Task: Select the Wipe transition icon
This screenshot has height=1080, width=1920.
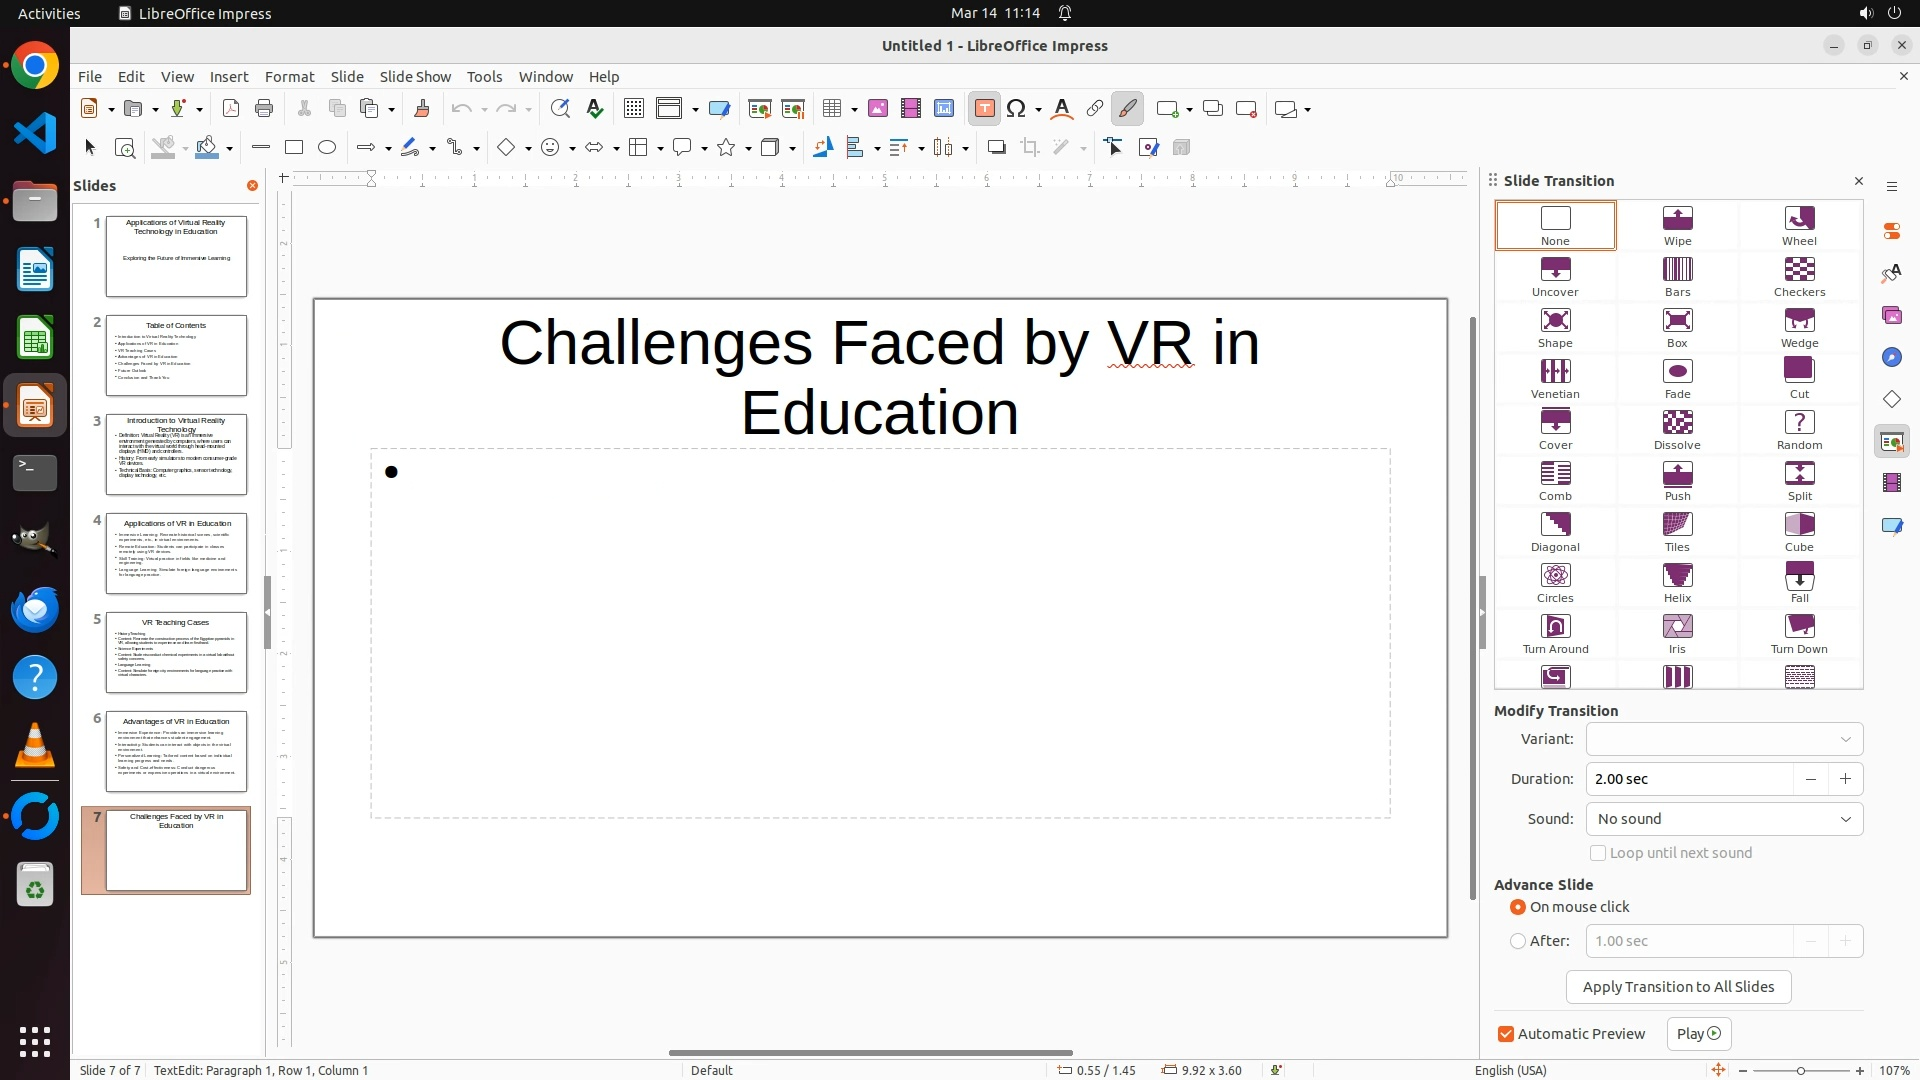Action: click(1677, 225)
